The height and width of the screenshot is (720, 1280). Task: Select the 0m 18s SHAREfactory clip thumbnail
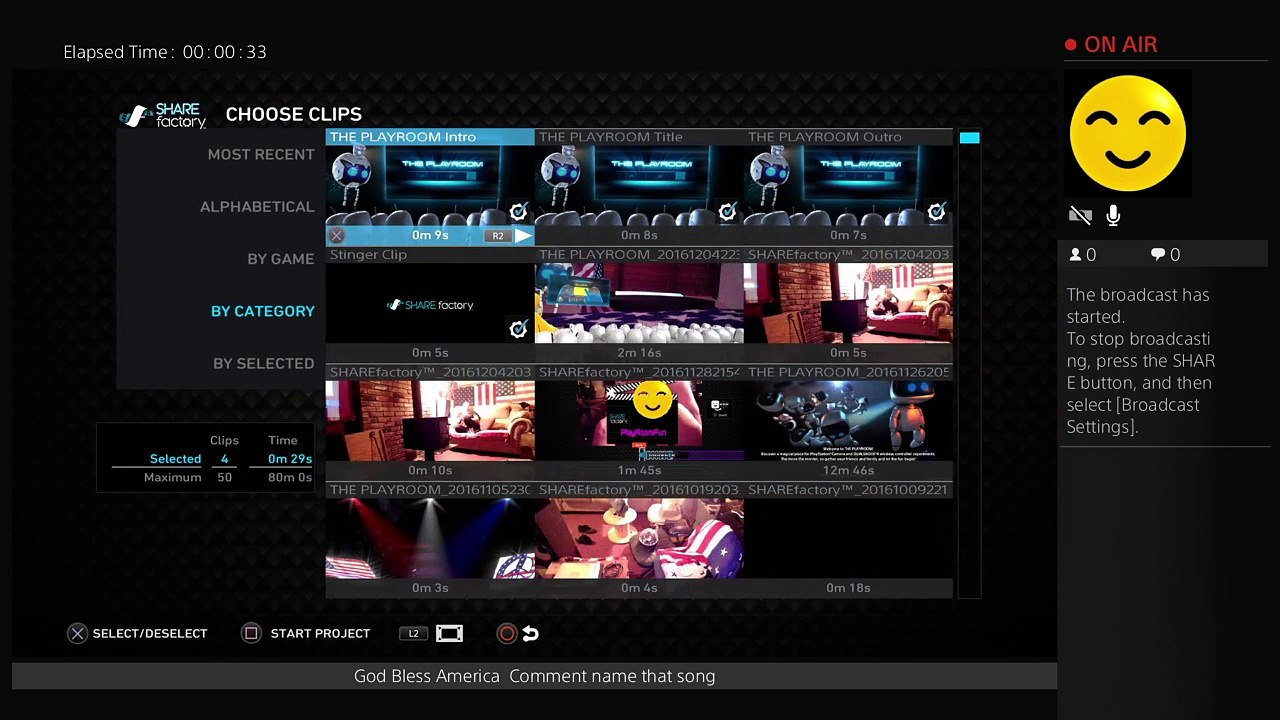pos(848,539)
